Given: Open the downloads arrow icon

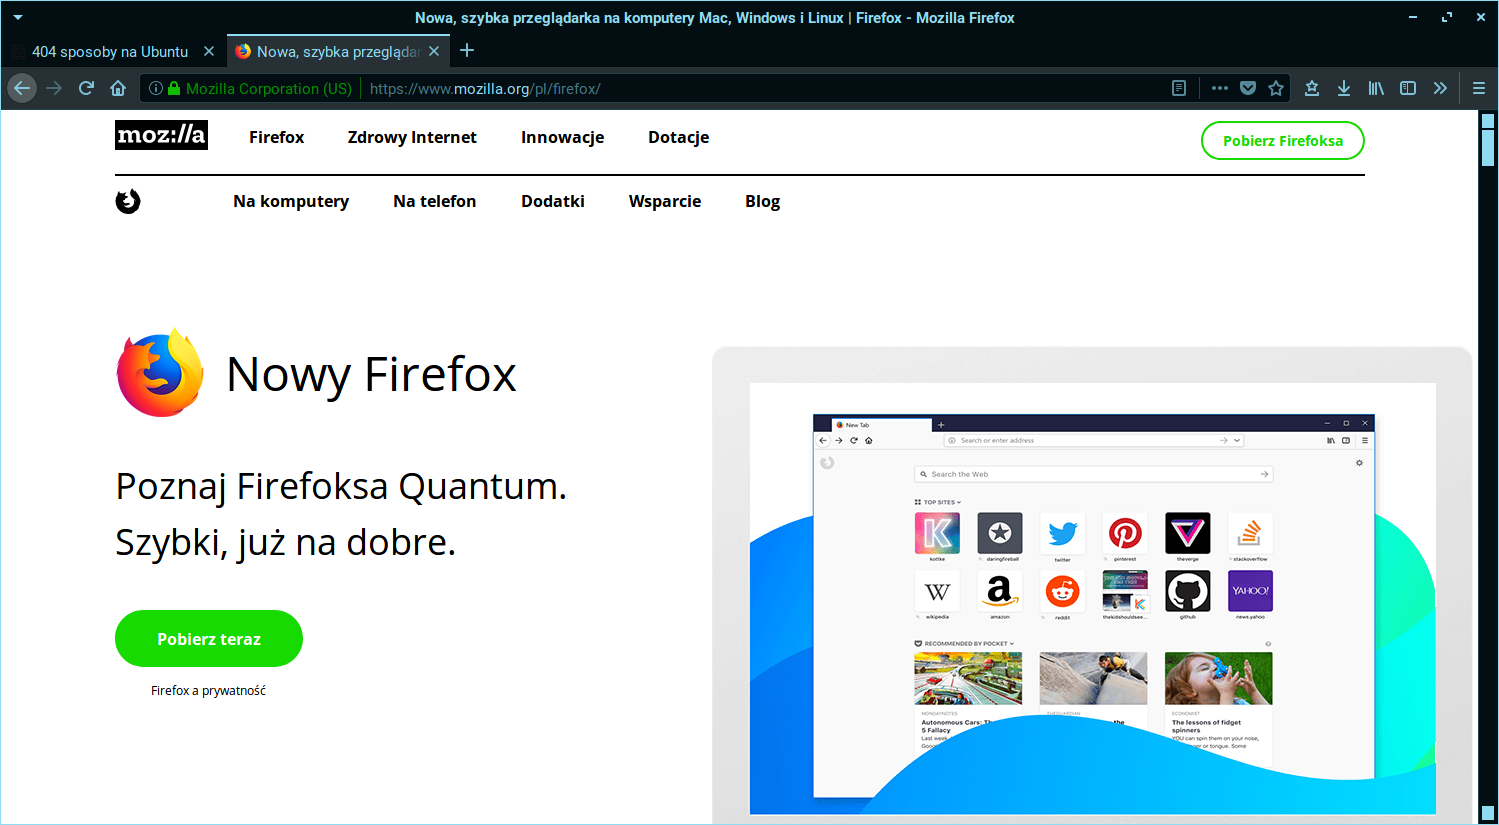Looking at the screenshot, I should (1344, 88).
